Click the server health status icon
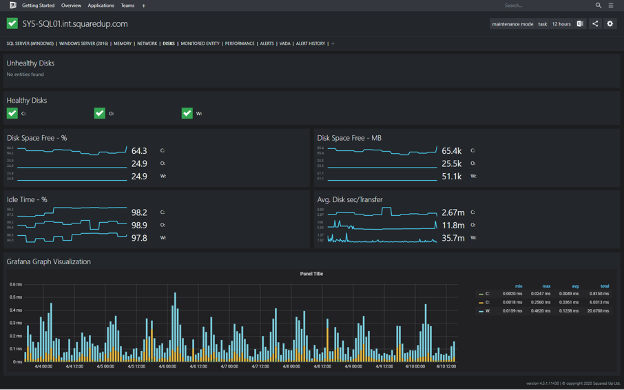 point(12,23)
